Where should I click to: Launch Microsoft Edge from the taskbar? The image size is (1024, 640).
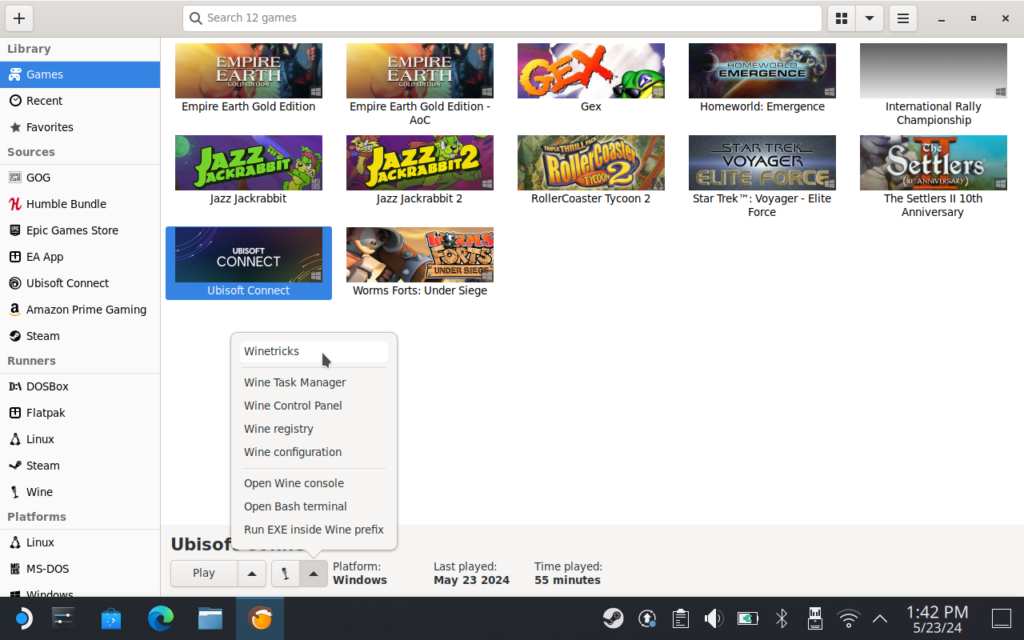161,618
